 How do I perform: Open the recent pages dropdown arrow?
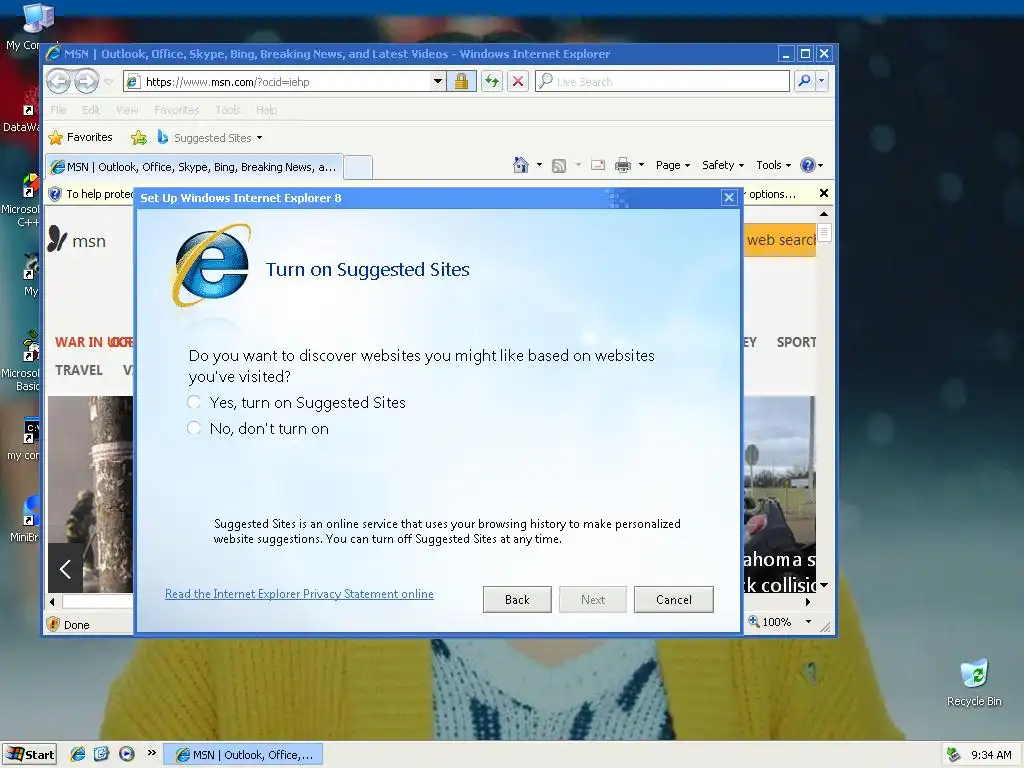108,82
